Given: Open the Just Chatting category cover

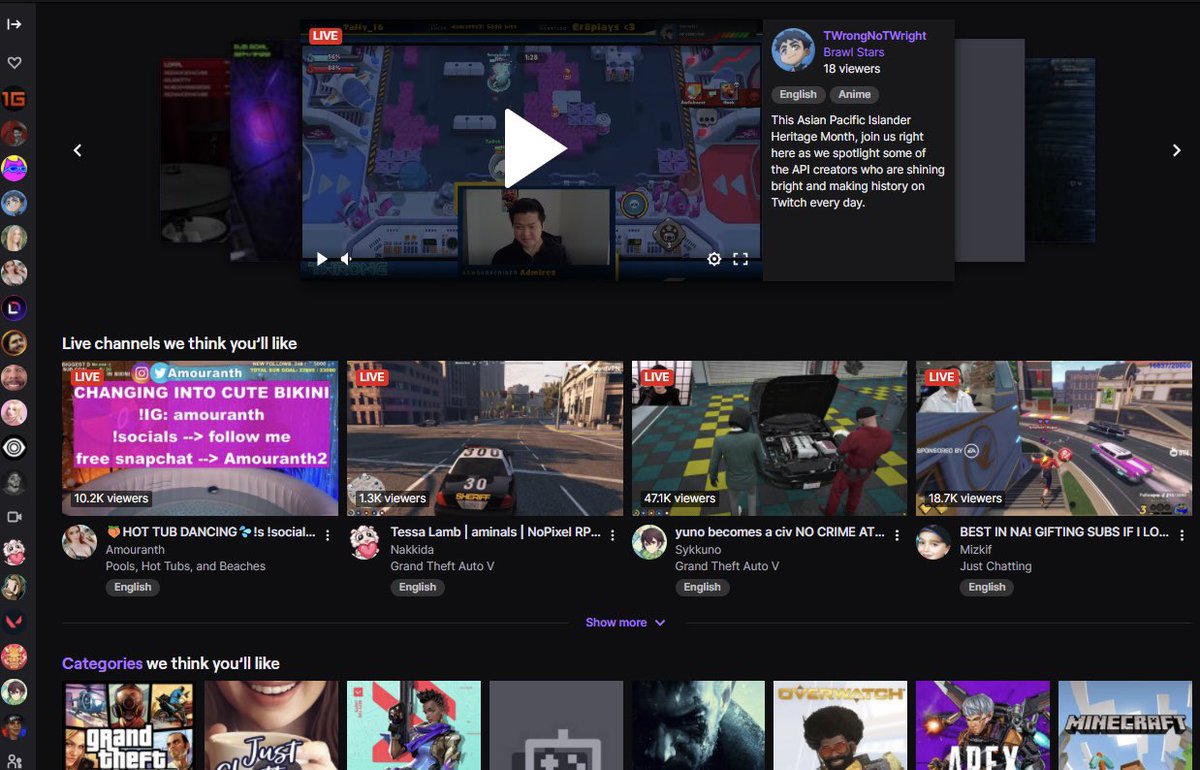Looking at the screenshot, I should tap(271, 726).
